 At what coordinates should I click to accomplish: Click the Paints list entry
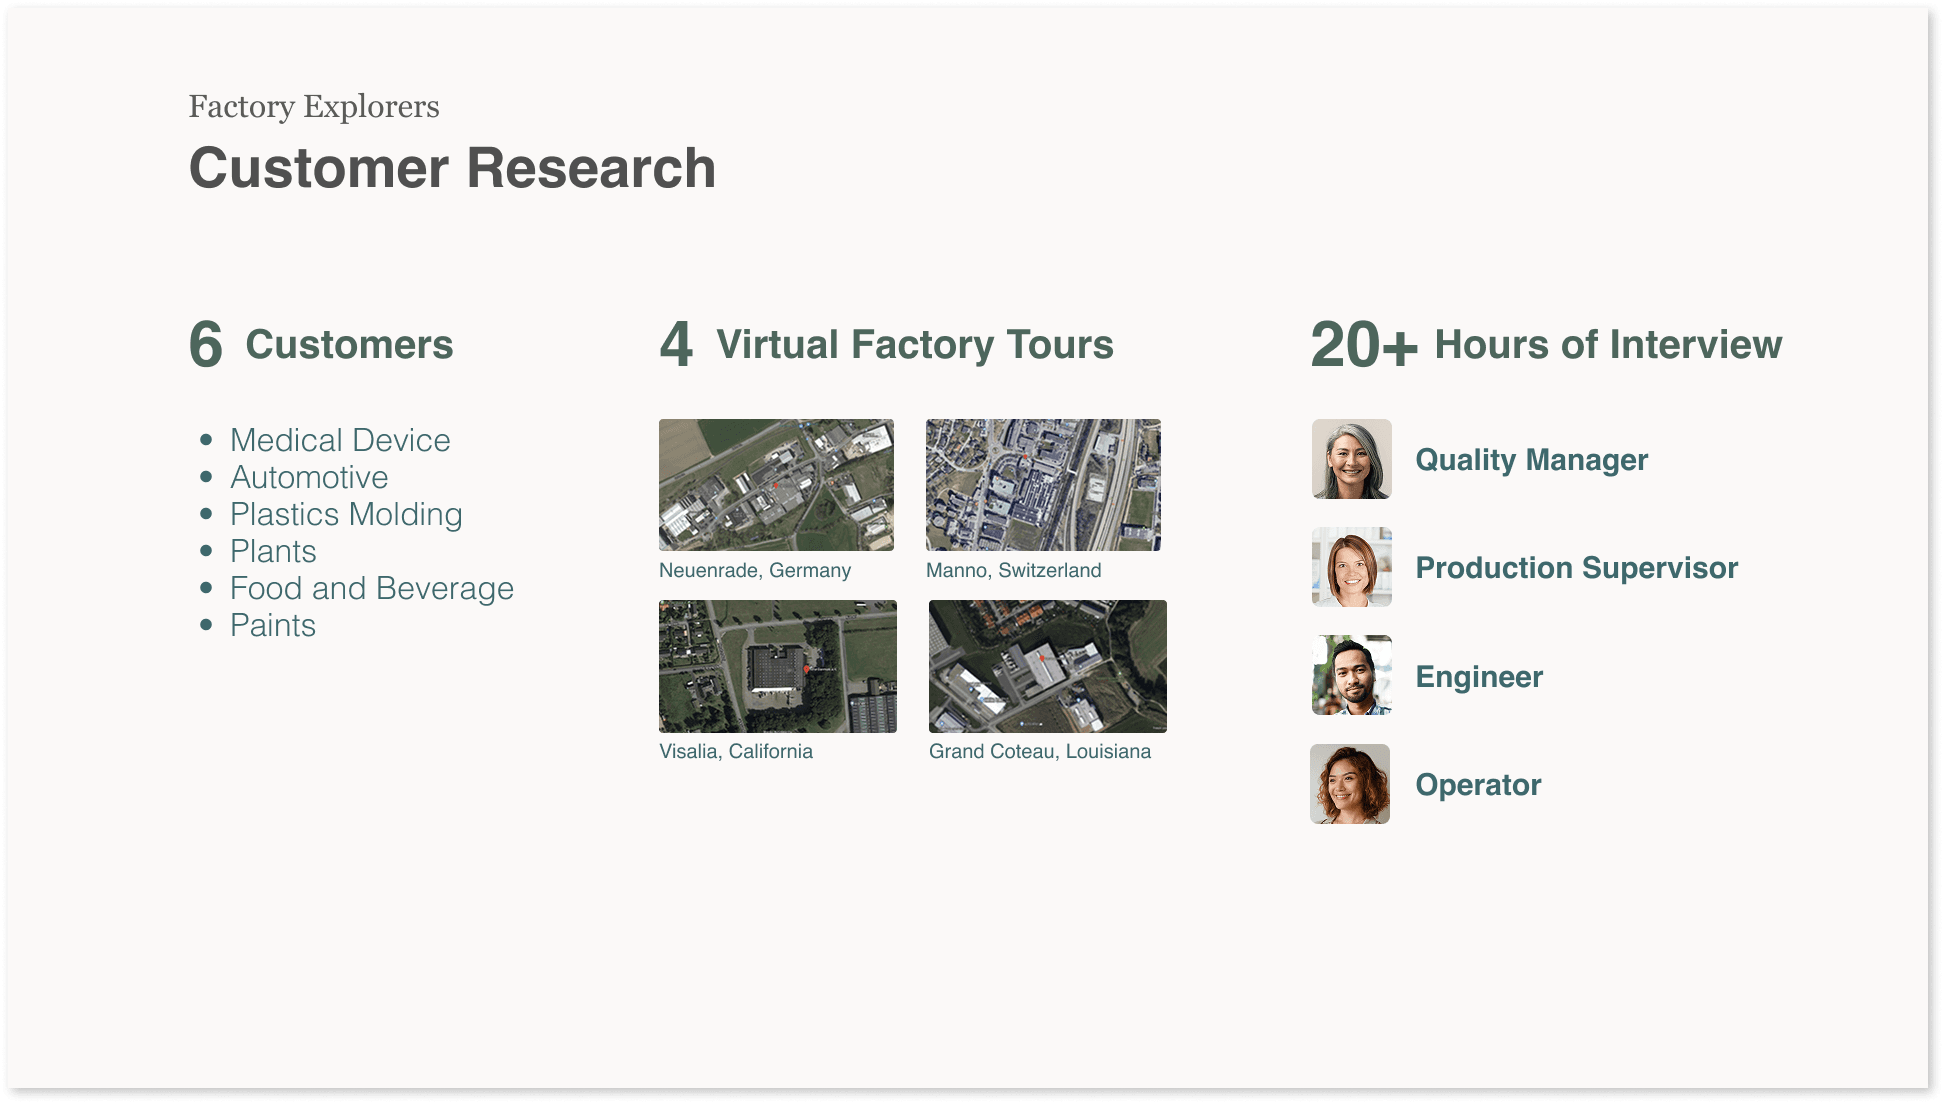(273, 625)
